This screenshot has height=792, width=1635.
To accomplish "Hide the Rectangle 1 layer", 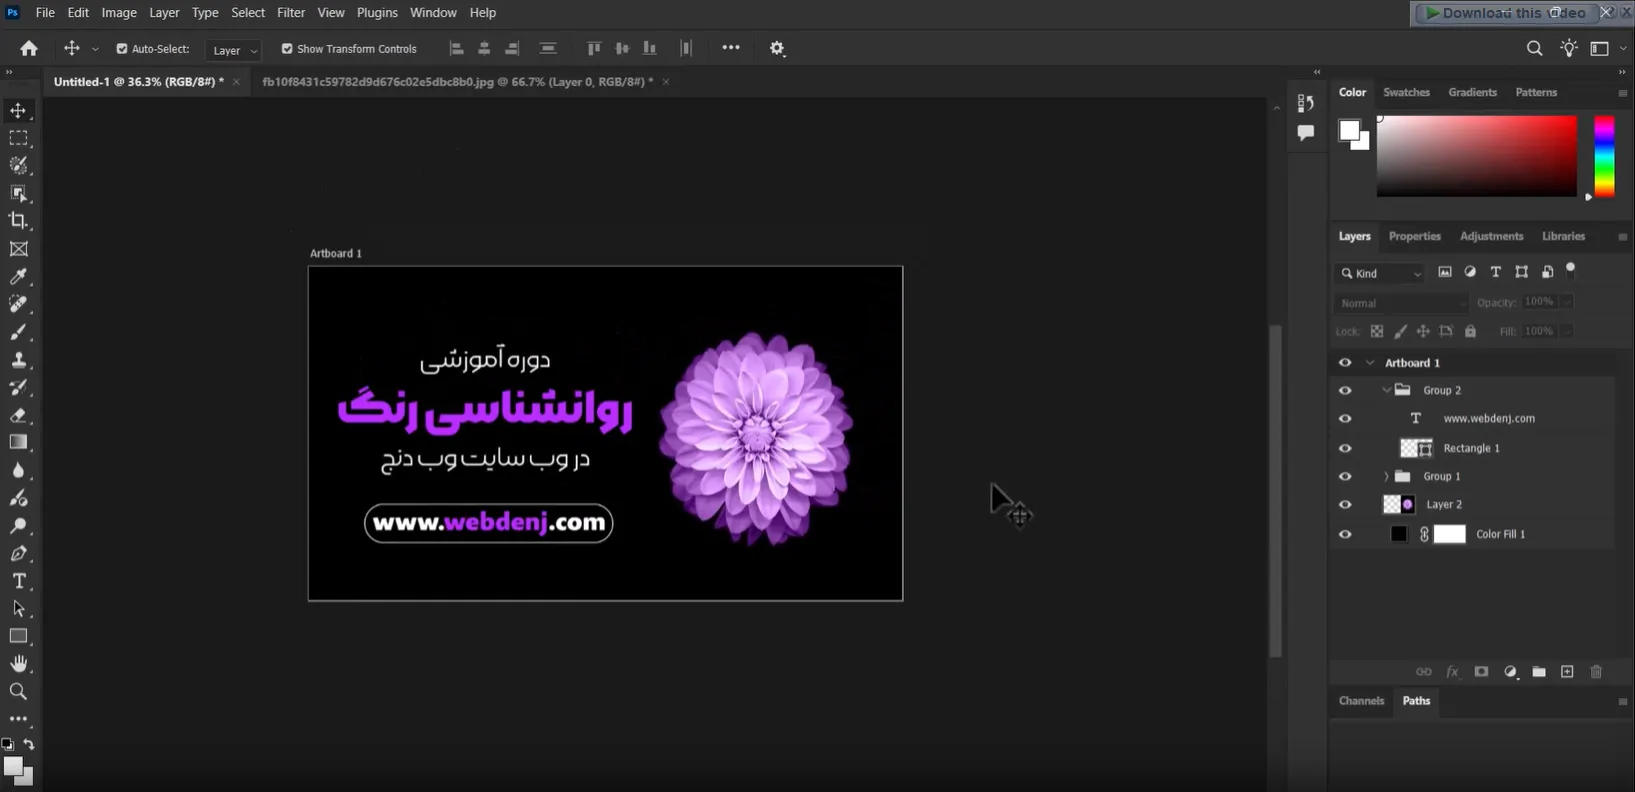I will click(1345, 448).
